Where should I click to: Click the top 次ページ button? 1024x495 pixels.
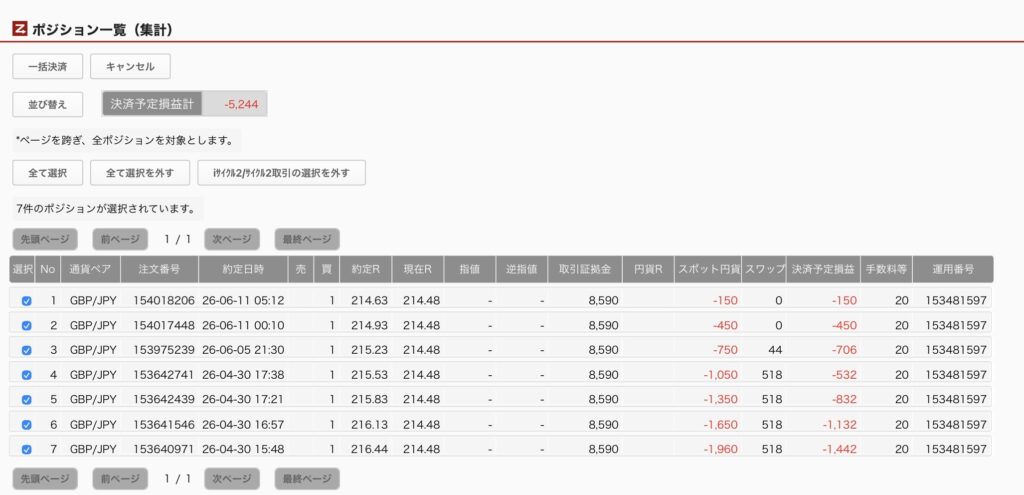tap(232, 240)
